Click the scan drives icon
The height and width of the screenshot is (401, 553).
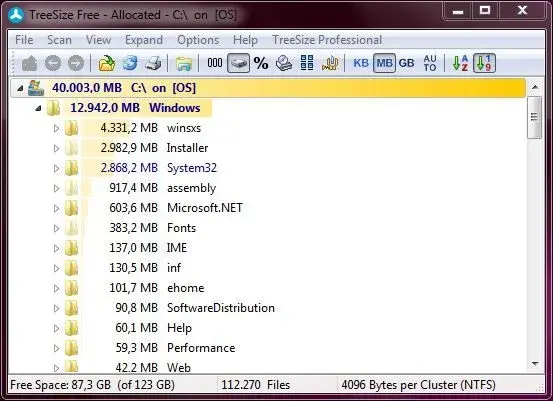click(x=284, y=63)
